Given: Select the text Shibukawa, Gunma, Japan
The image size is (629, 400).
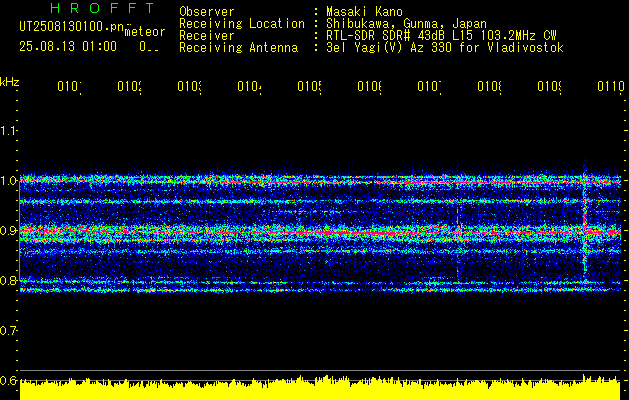Looking at the screenshot, I should [x=406, y=24].
